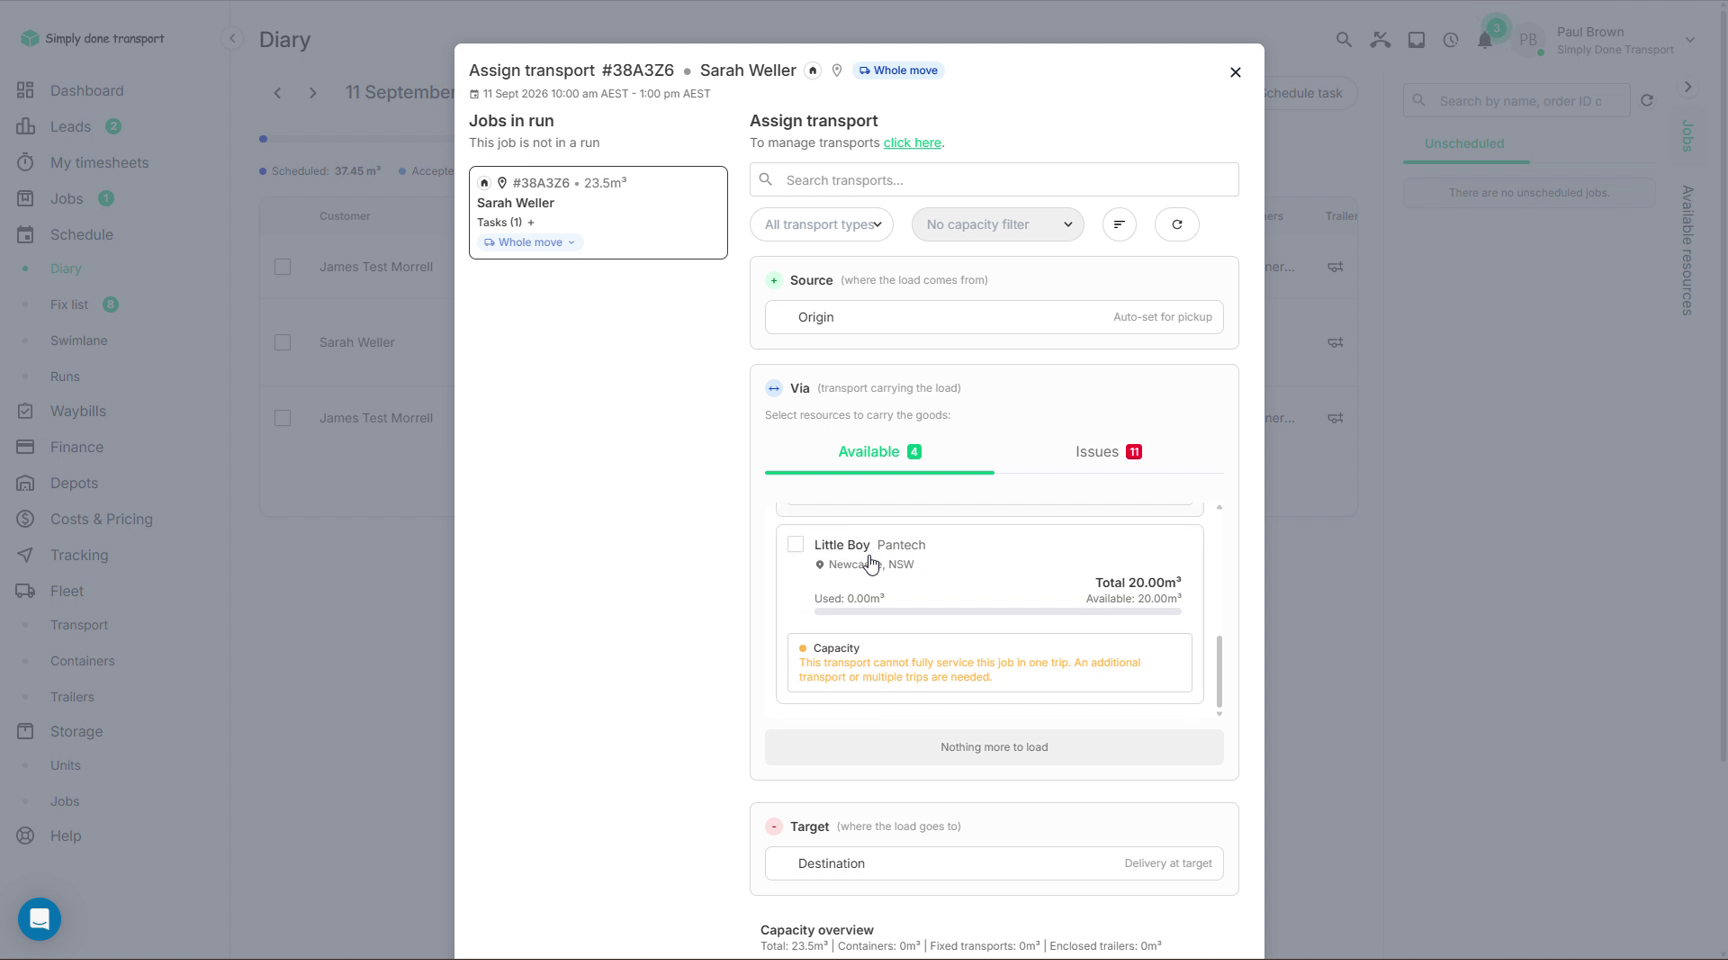Open the tablet icon in top bar
This screenshot has height=960, width=1728.
1416,40
